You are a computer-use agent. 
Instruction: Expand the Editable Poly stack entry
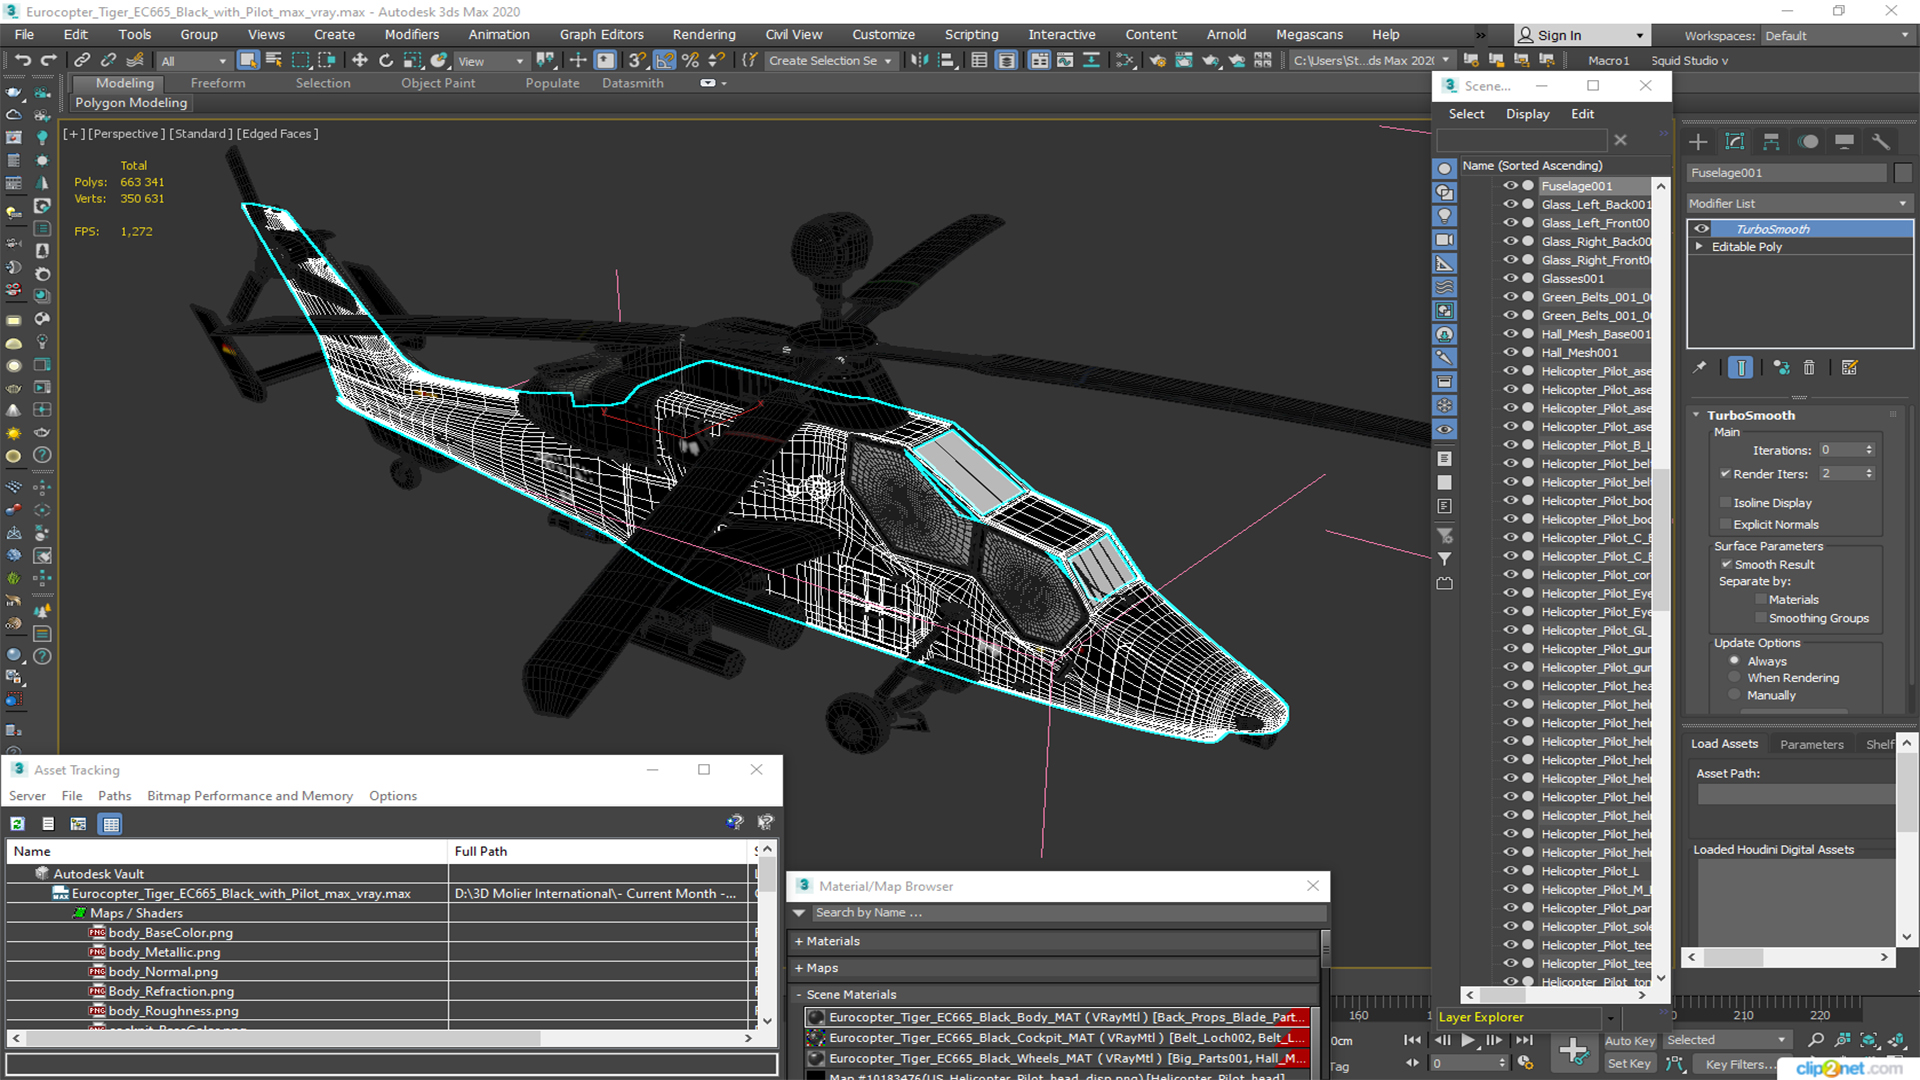(1698, 247)
